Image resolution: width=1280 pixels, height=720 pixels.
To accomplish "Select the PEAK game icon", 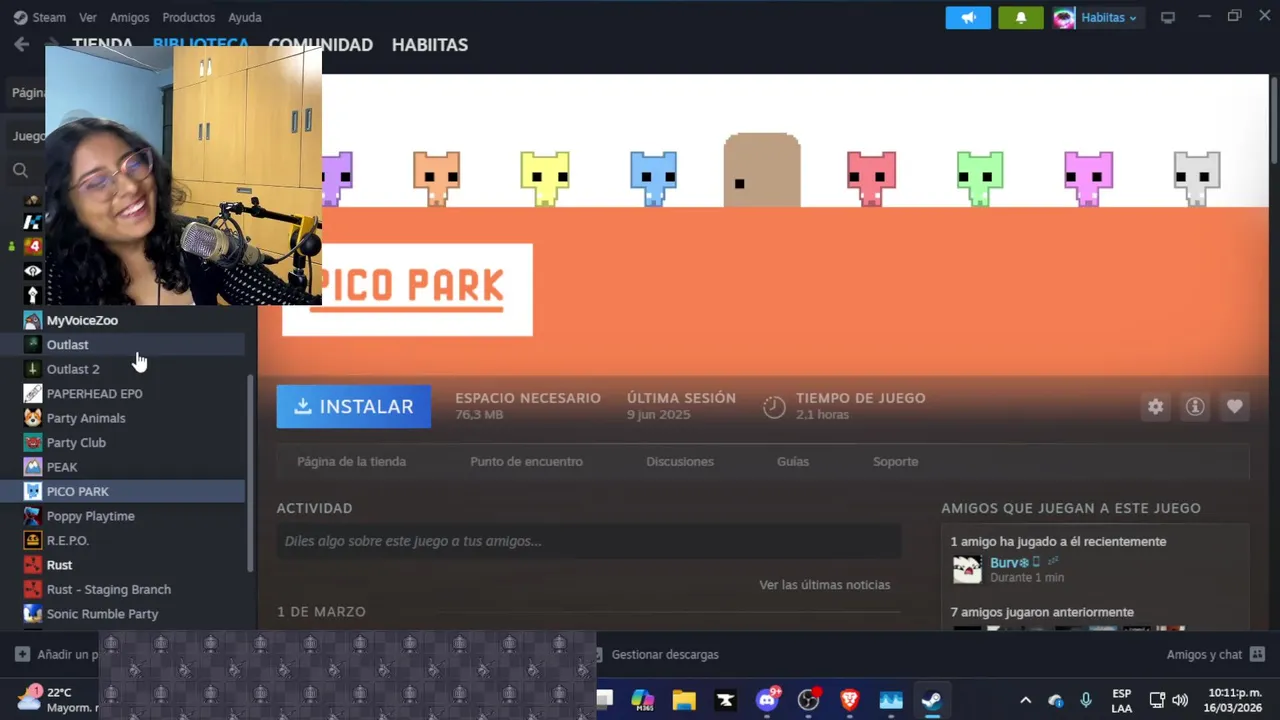I will [33, 467].
